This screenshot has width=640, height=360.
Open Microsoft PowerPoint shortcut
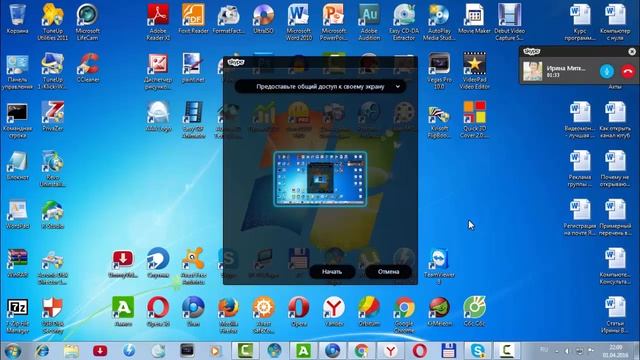(334, 22)
